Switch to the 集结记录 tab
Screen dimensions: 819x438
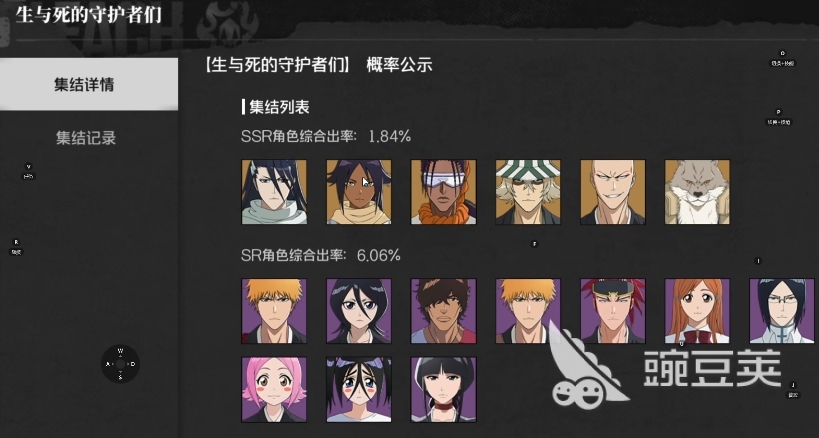86,138
